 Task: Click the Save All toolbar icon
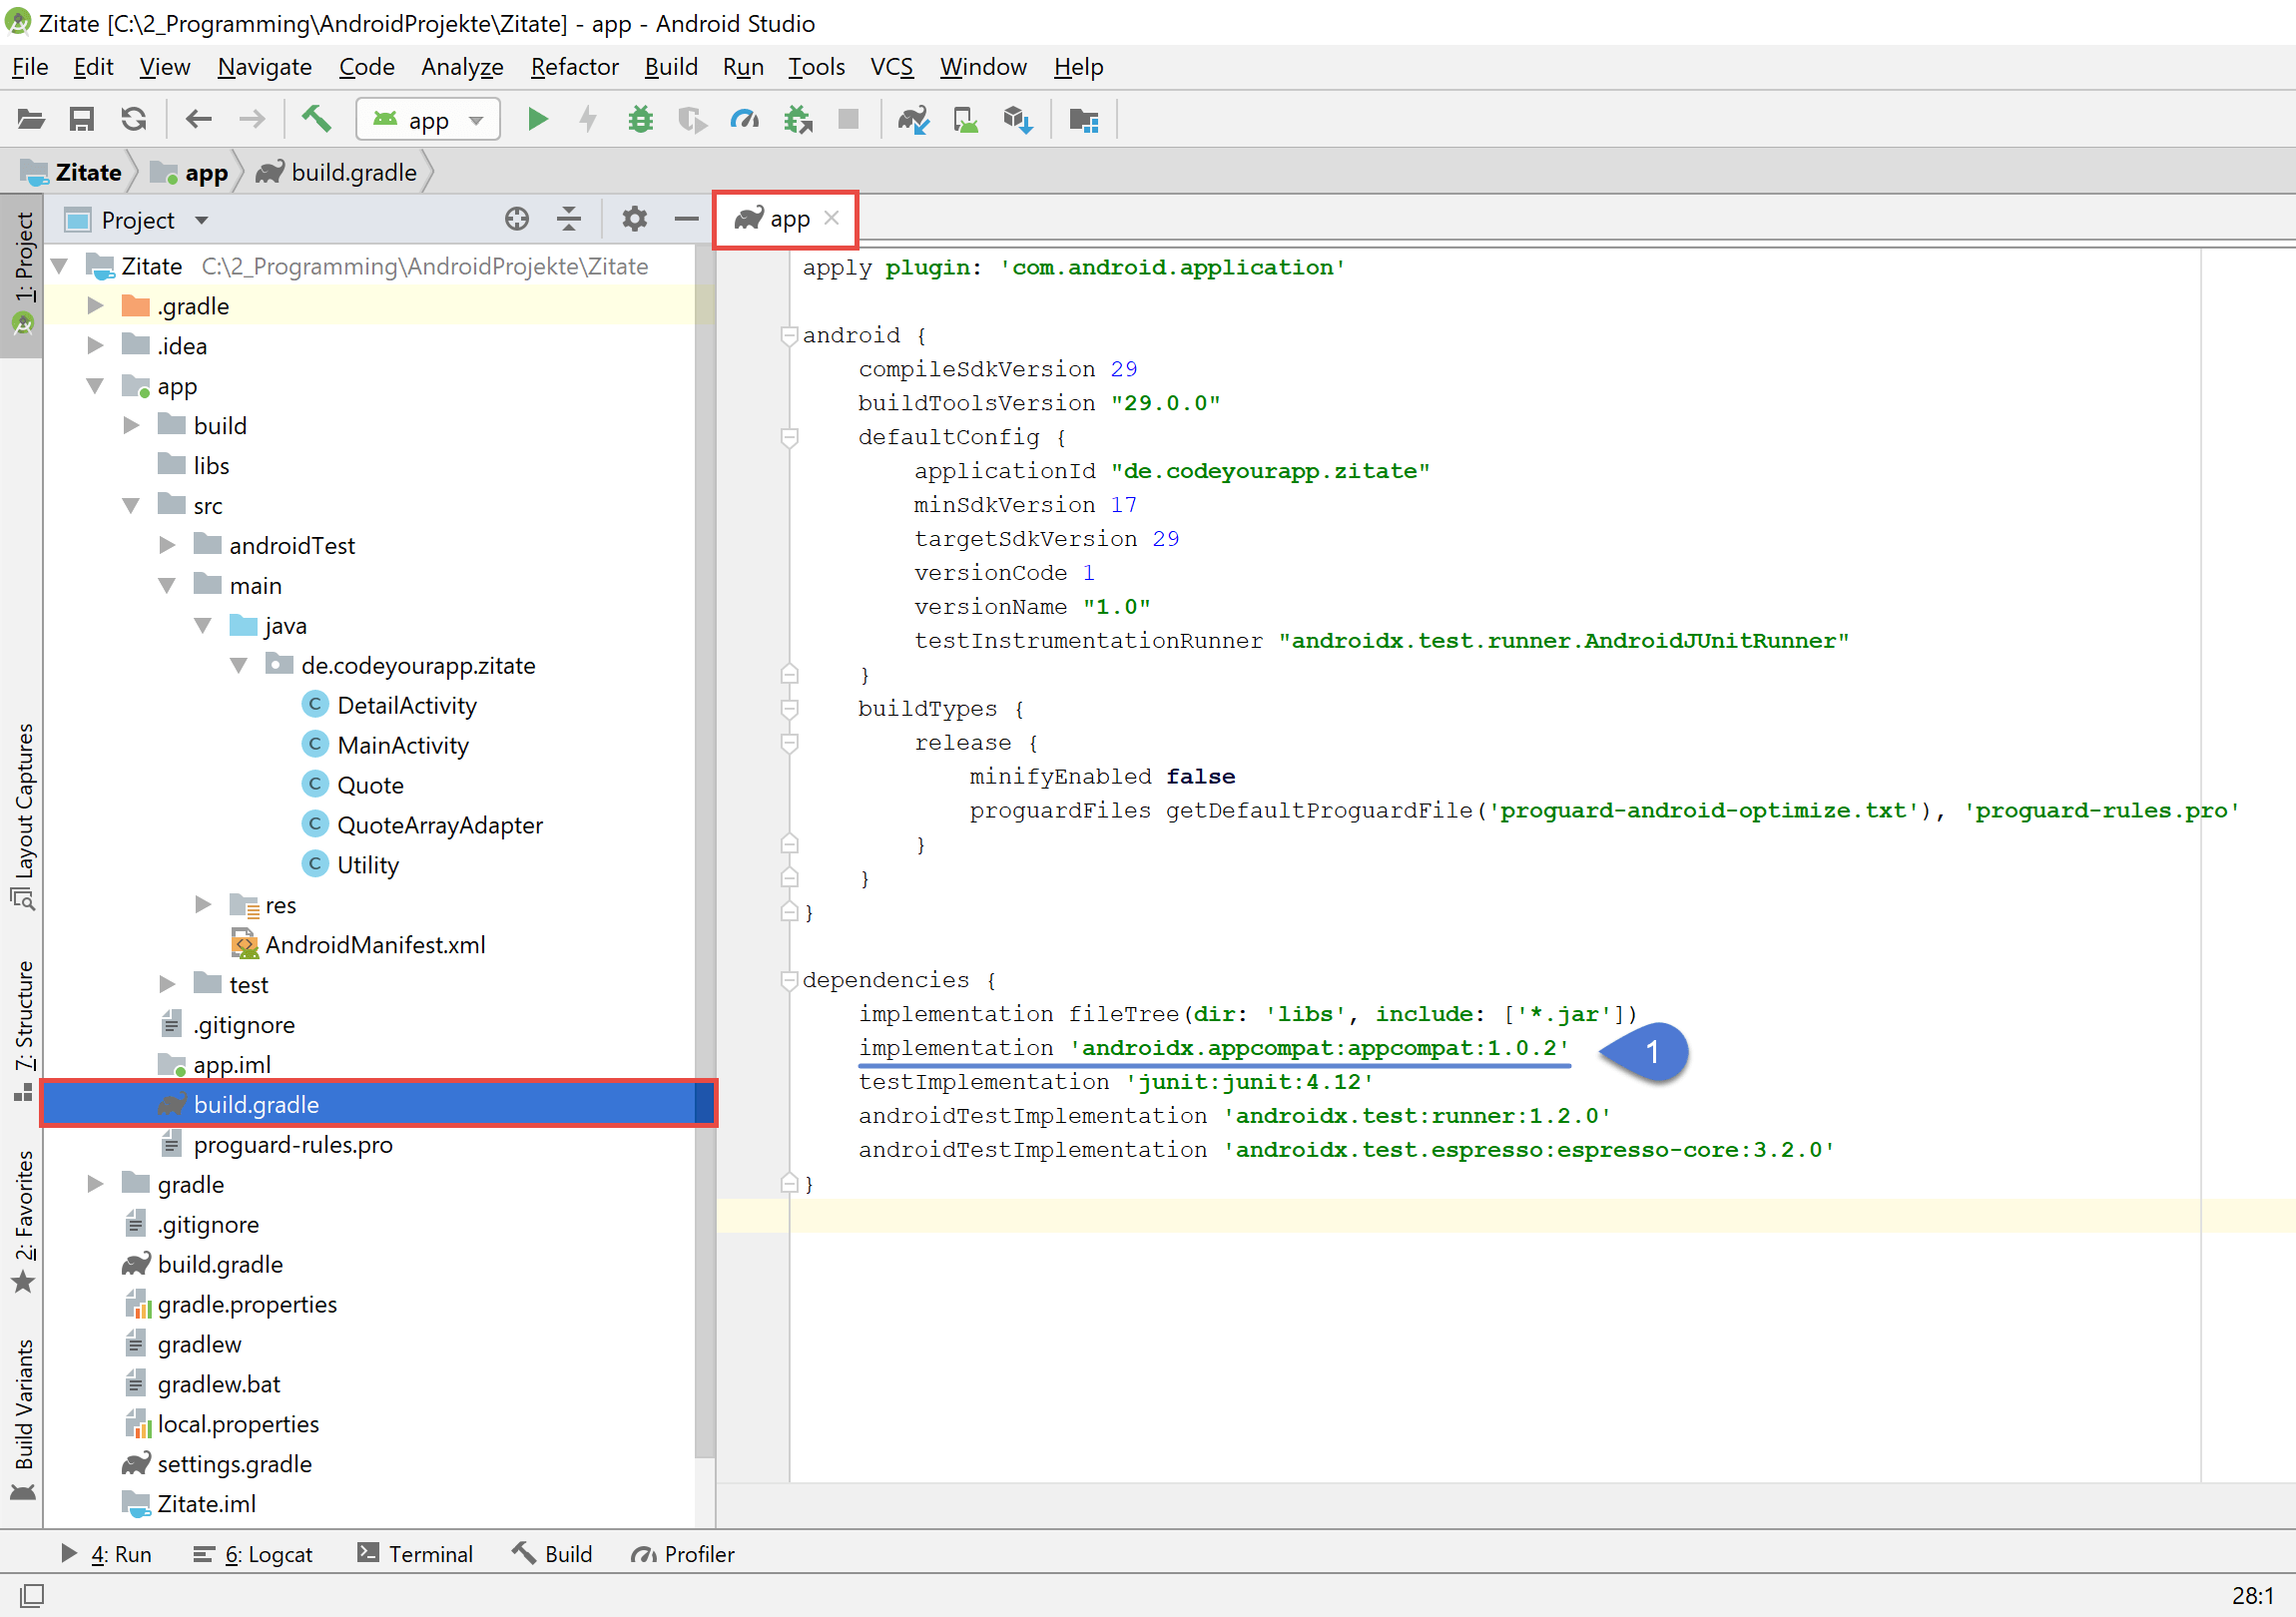[x=82, y=120]
